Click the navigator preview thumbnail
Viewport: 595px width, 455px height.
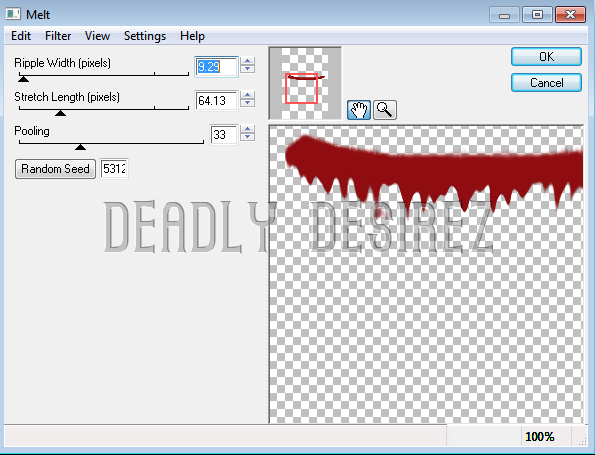[305, 83]
